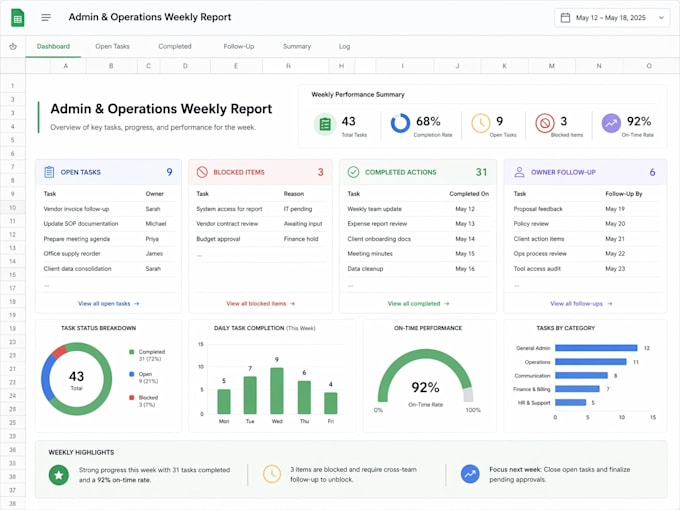This screenshot has width=680, height=510.
Task: Click the red Blocked legend swatch
Action: 131,397
